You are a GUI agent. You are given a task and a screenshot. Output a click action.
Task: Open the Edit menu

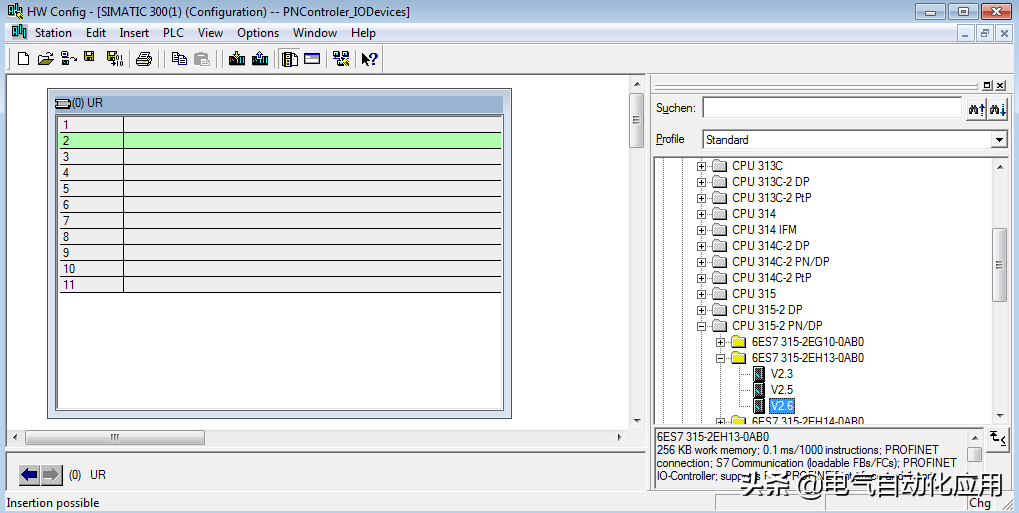(96, 33)
